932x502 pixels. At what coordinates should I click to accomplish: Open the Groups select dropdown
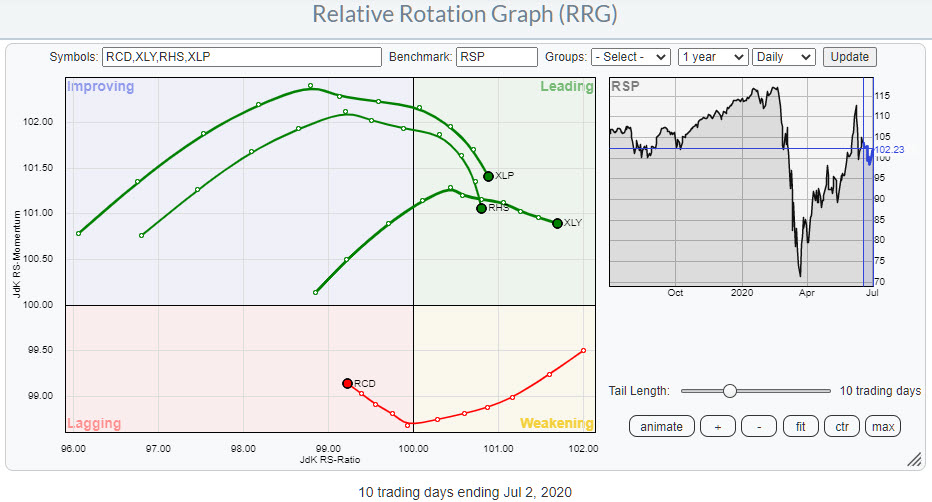click(630, 57)
